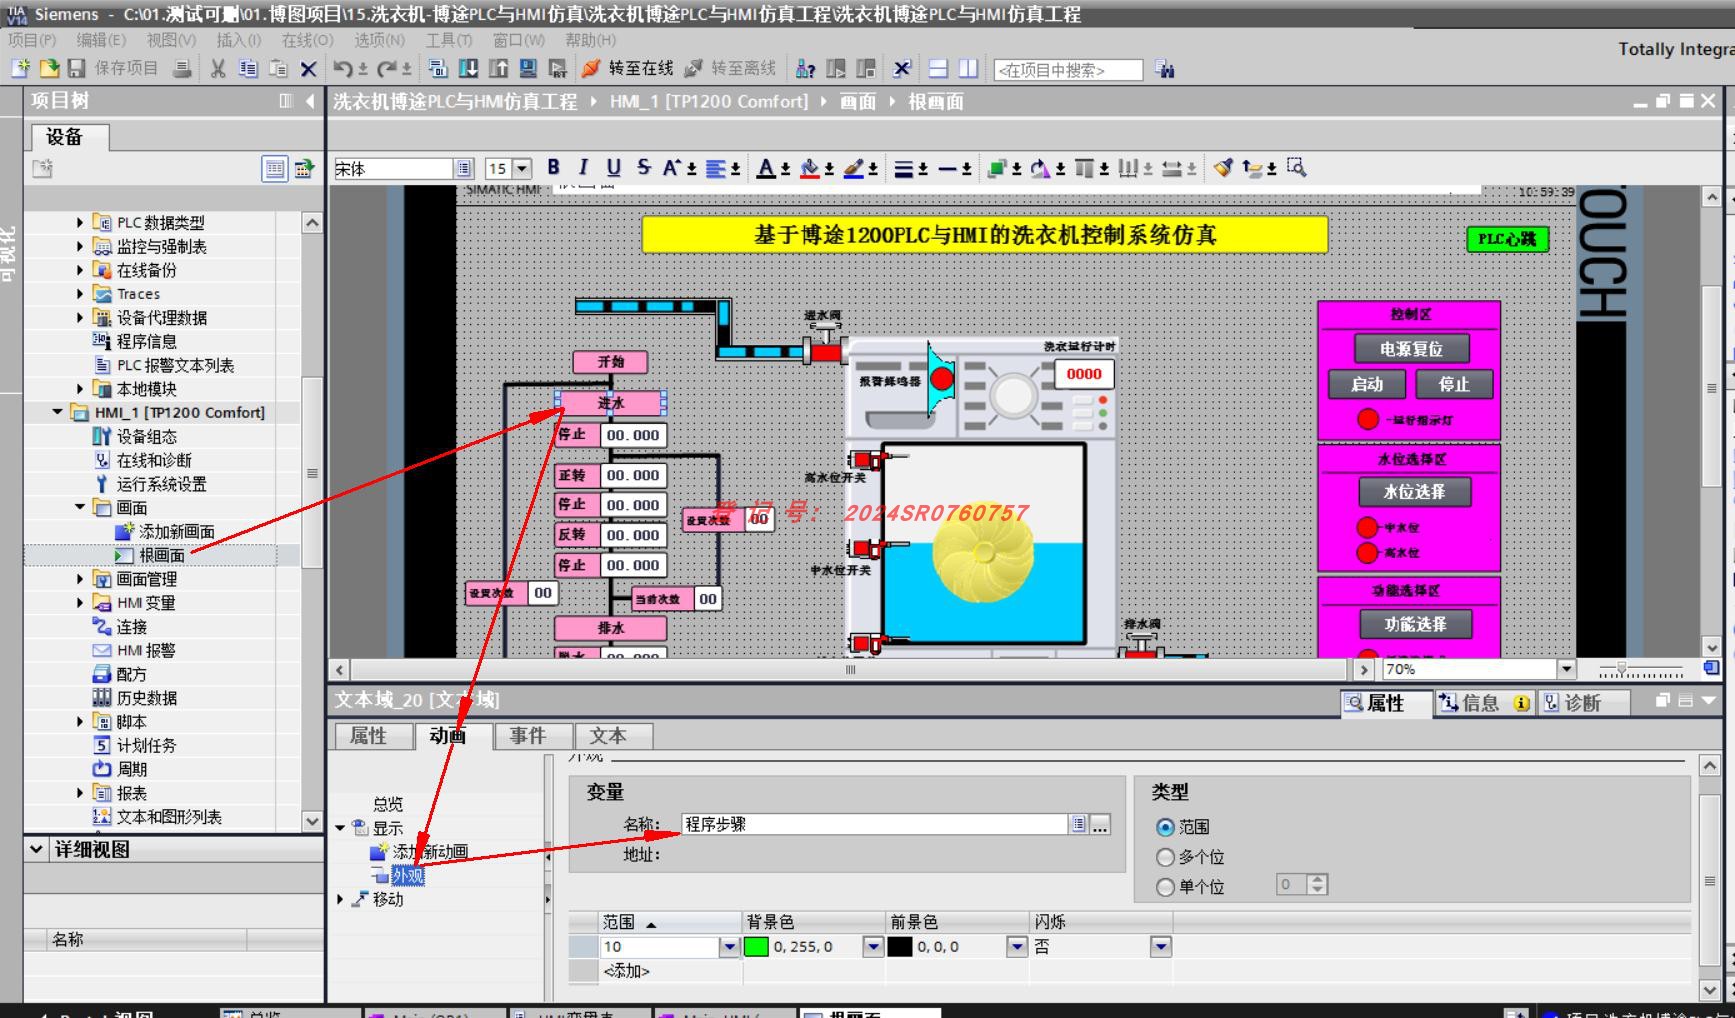The image size is (1735, 1018).
Task: Select the 范围 range radio button
Action: [x=1165, y=827]
